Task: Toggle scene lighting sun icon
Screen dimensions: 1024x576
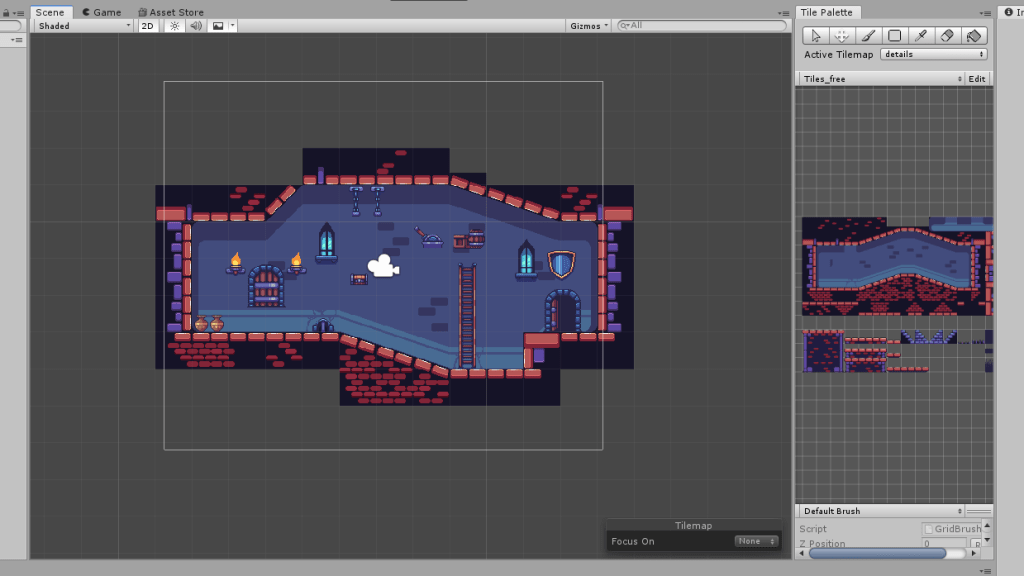Action: click(x=174, y=26)
